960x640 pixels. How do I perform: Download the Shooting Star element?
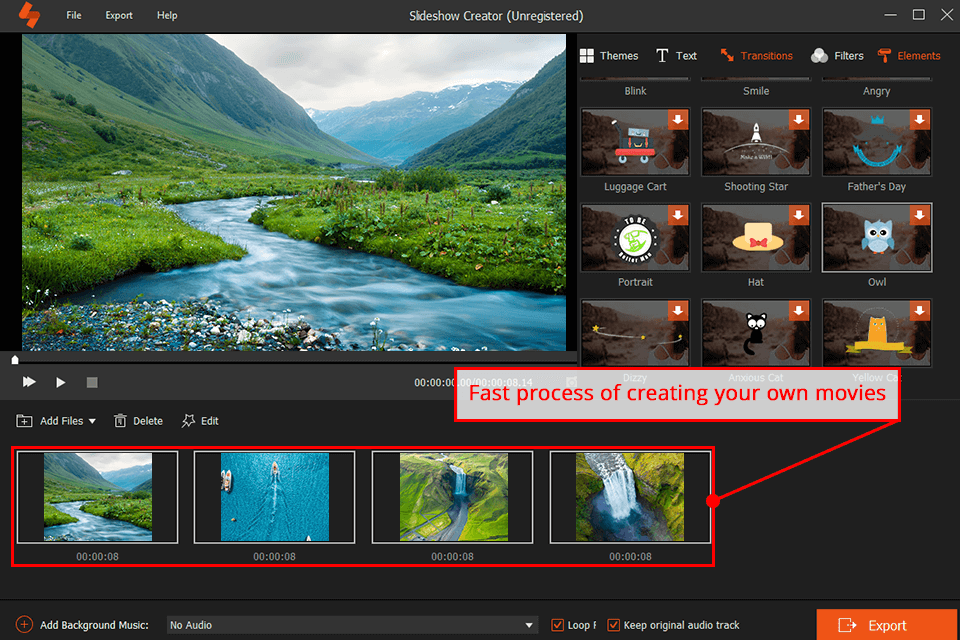click(x=798, y=119)
